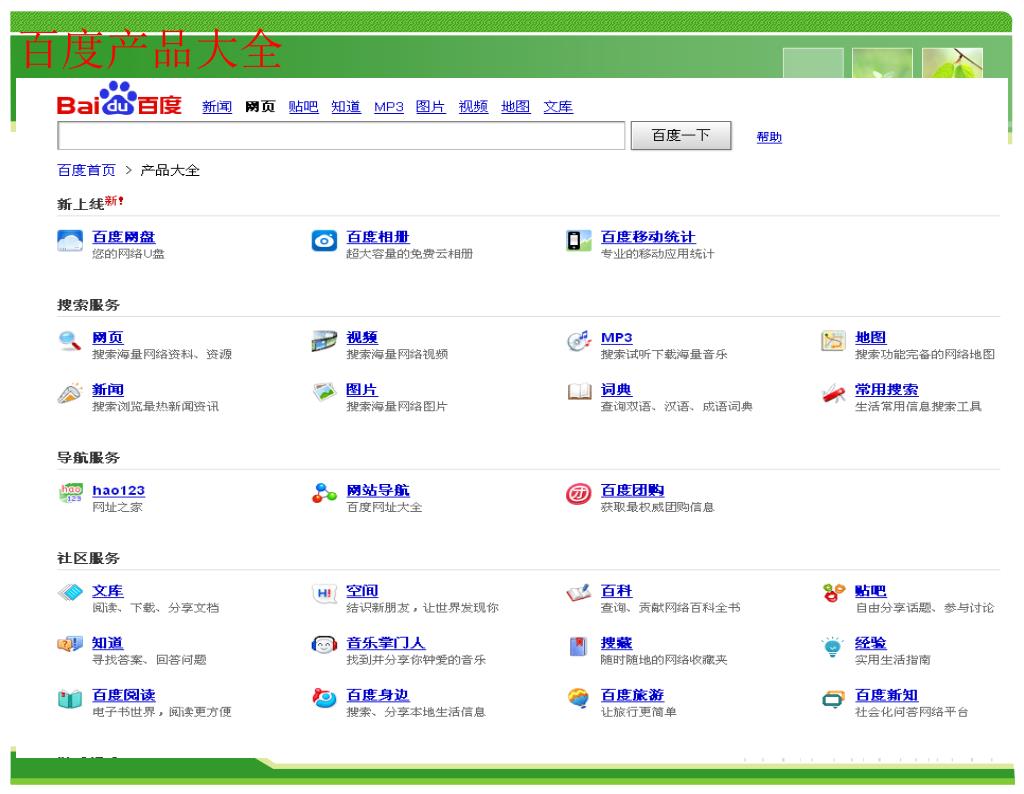Go to 百度首页 via breadcrumb
The image size is (1024, 794).
[86, 170]
